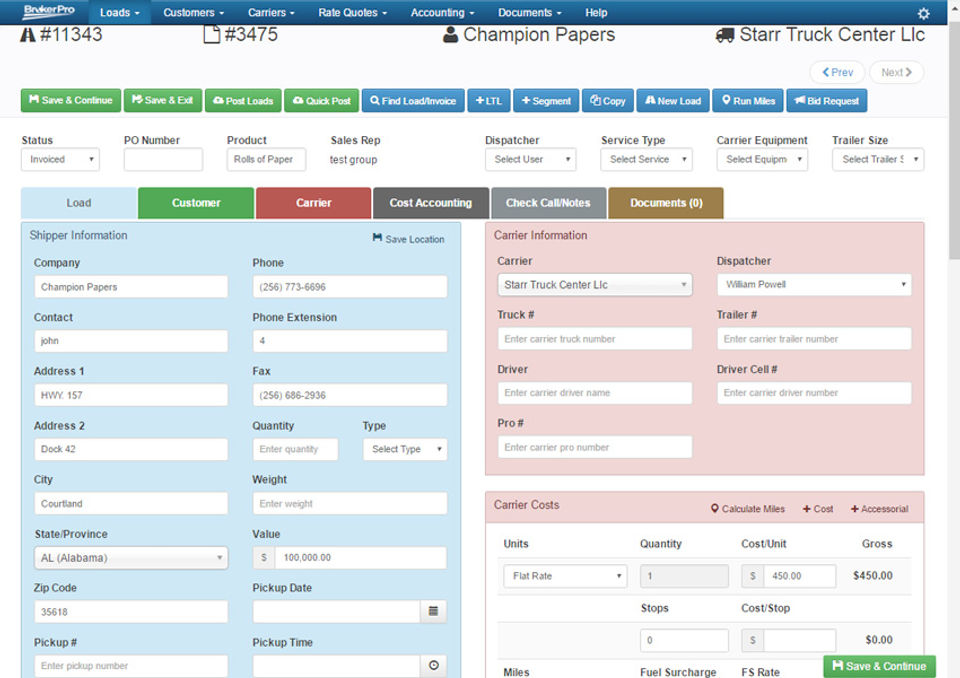960x678 pixels.
Task: Open the Carriers menu
Action: [271, 12]
